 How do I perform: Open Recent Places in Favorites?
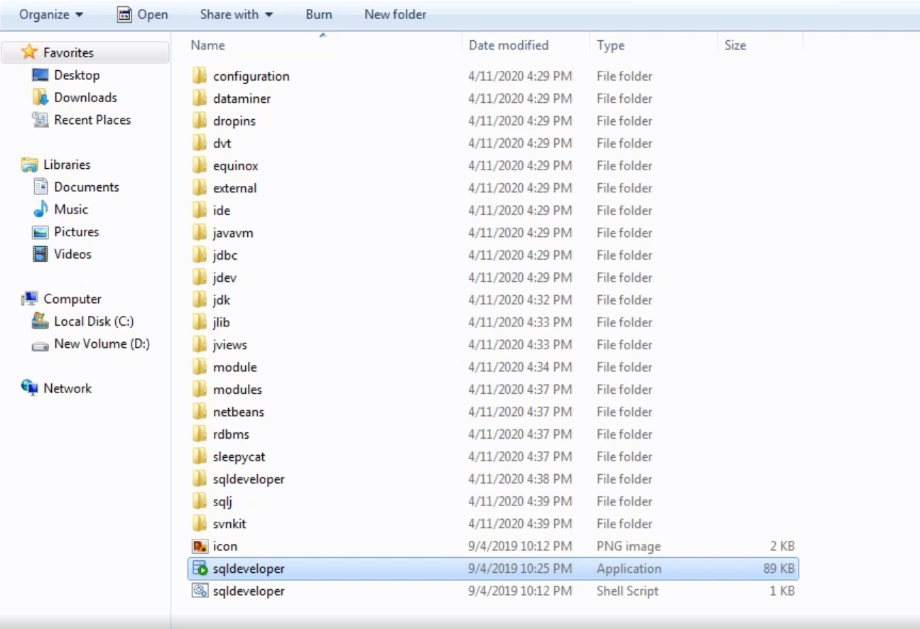(x=92, y=120)
